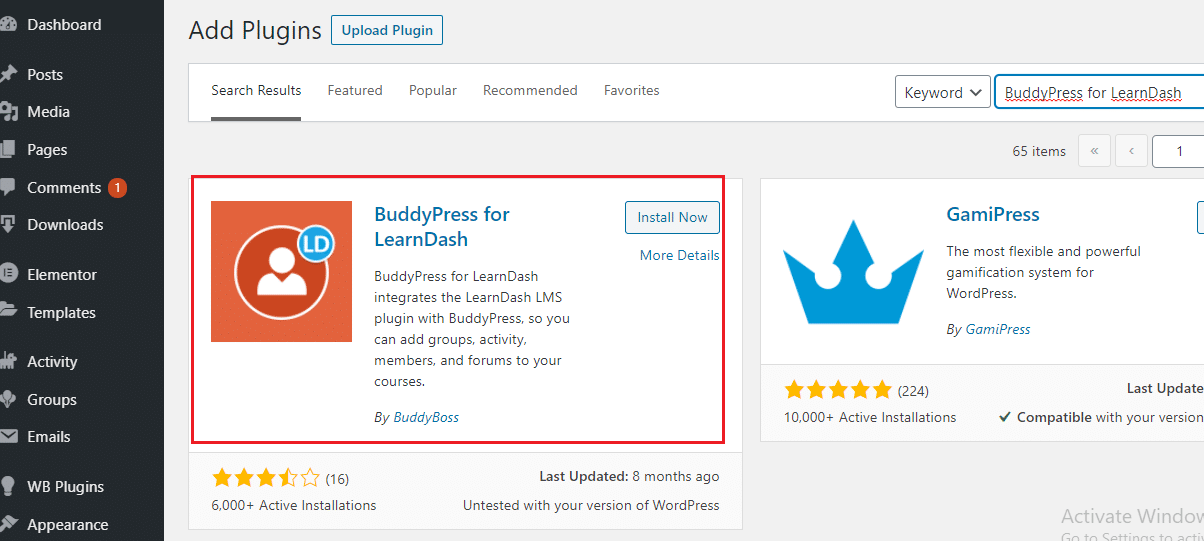Click the Comments speech bubble icon
This screenshot has height=541, width=1204.
tap(8, 188)
